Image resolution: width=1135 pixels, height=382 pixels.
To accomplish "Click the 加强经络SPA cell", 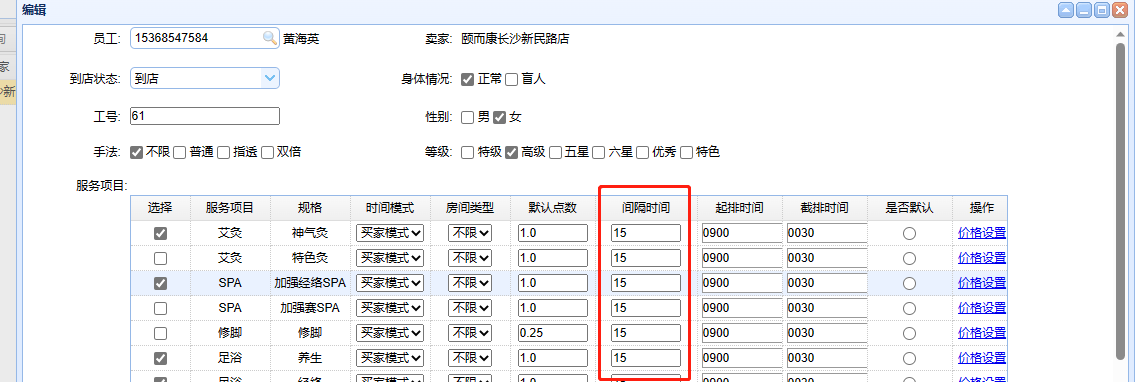I will [311, 283].
